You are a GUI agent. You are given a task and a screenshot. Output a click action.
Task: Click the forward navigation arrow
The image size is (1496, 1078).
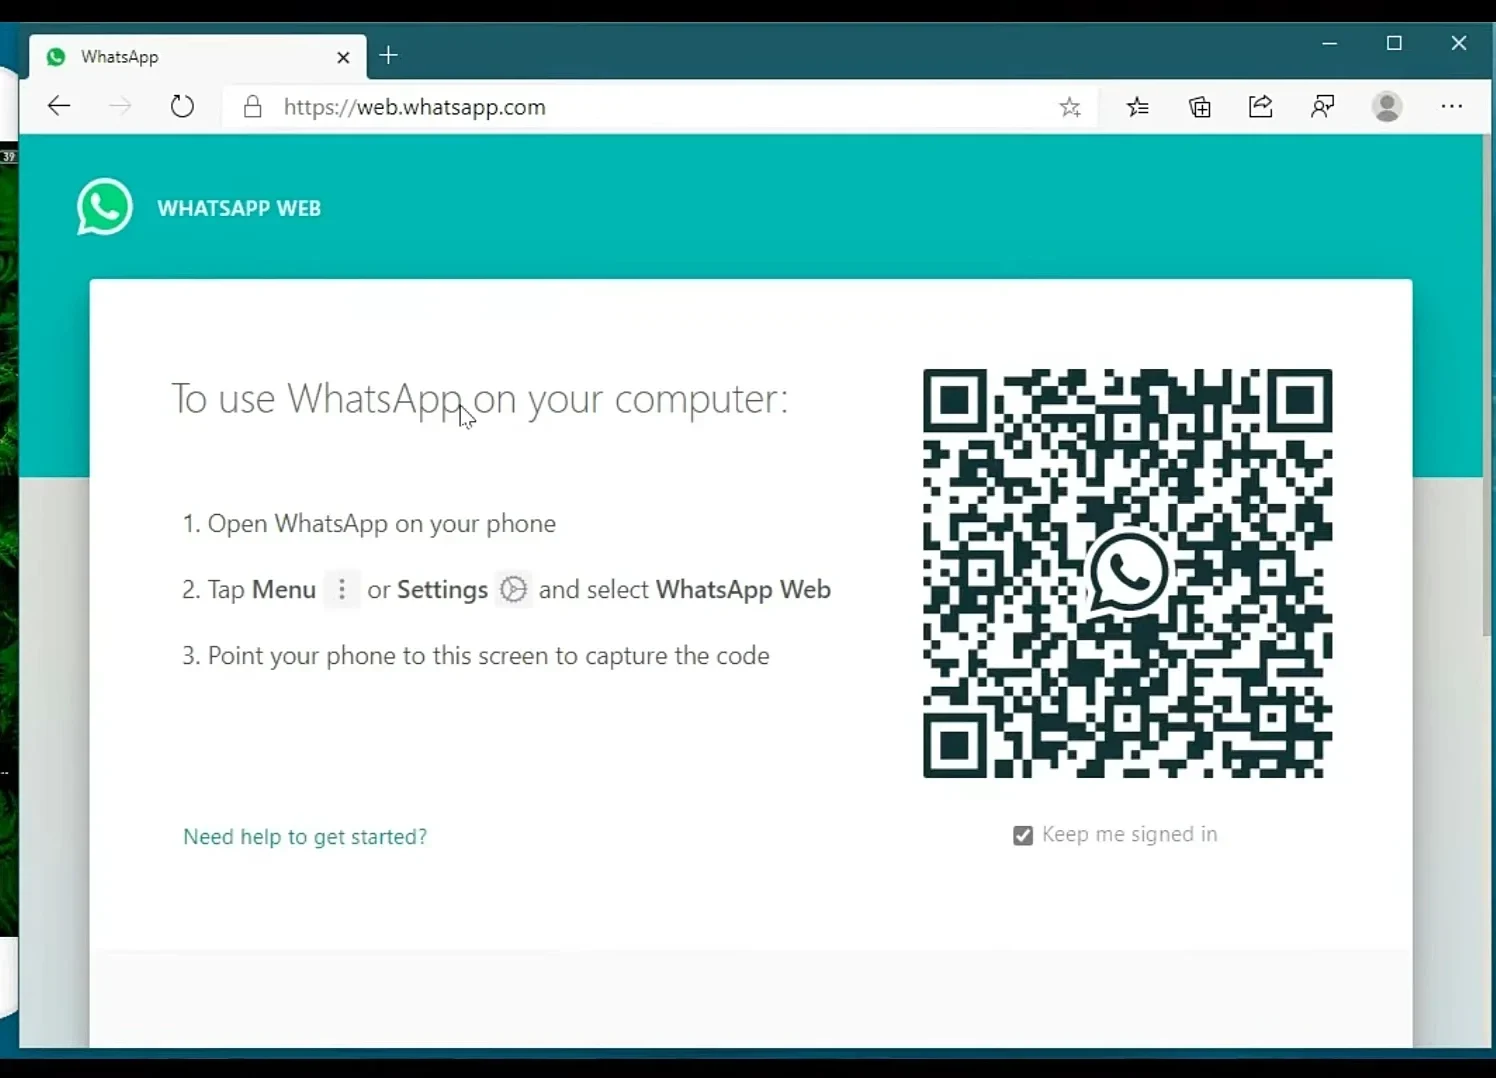point(120,106)
